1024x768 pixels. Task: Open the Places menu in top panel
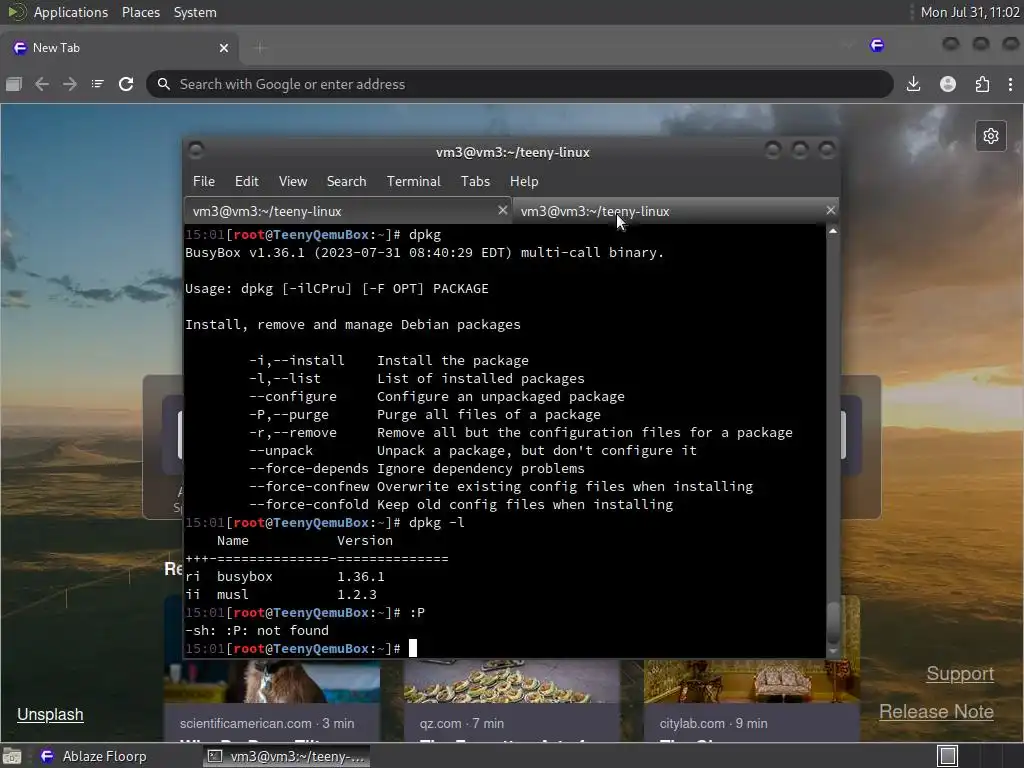[141, 12]
